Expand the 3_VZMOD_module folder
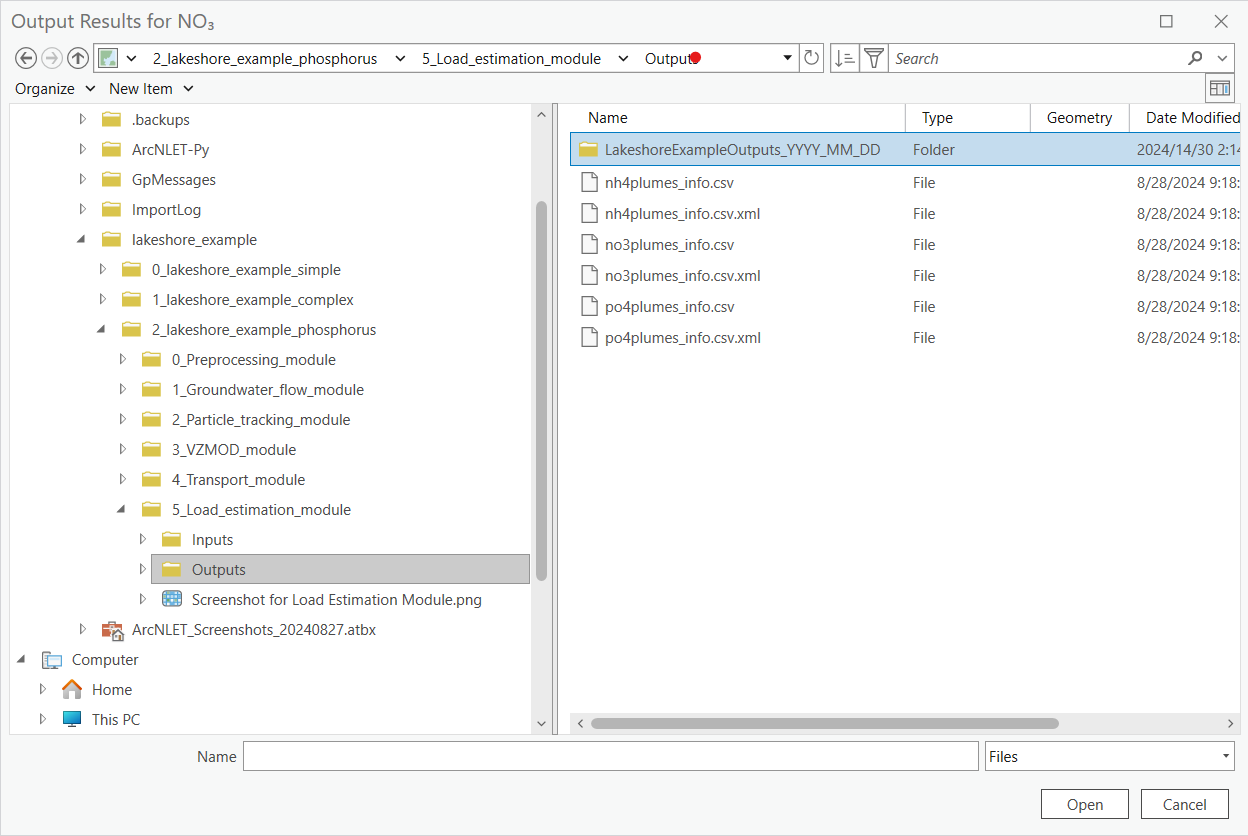The width and height of the screenshot is (1248, 836). pyautogui.click(x=123, y=450)
